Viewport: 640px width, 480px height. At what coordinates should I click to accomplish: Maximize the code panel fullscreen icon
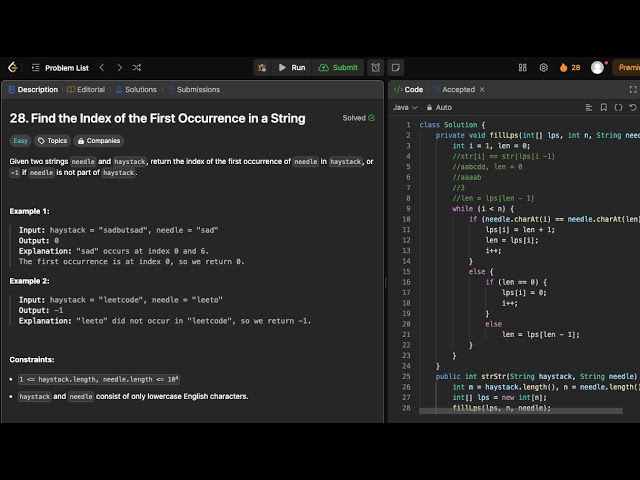633,90
